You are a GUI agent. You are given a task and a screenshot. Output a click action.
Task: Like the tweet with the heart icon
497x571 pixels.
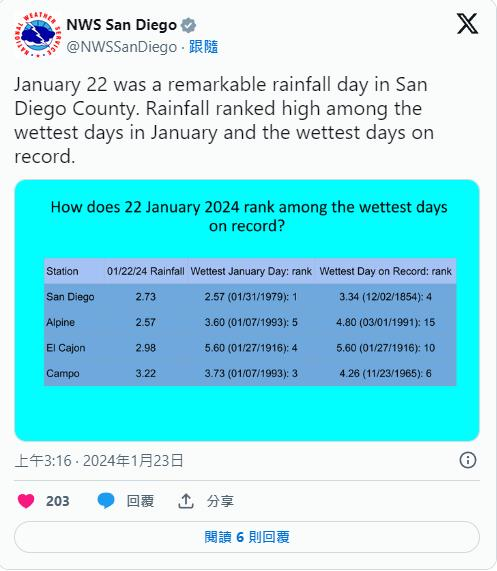click(x=26, y=501)
